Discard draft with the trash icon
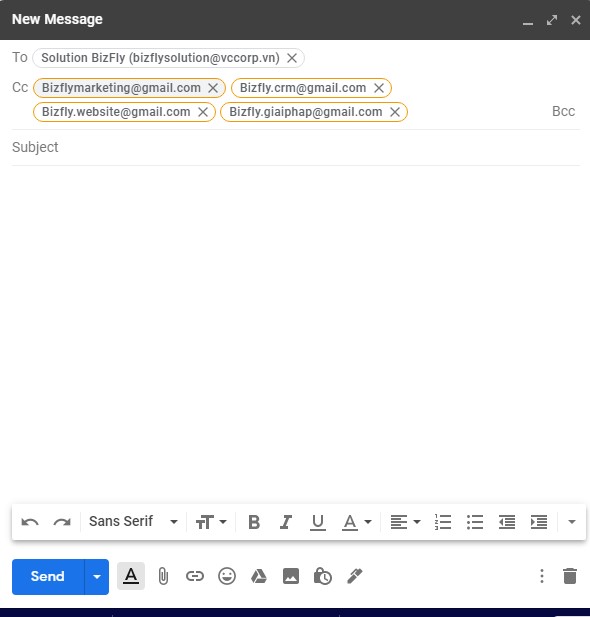 tap(570, 576)
